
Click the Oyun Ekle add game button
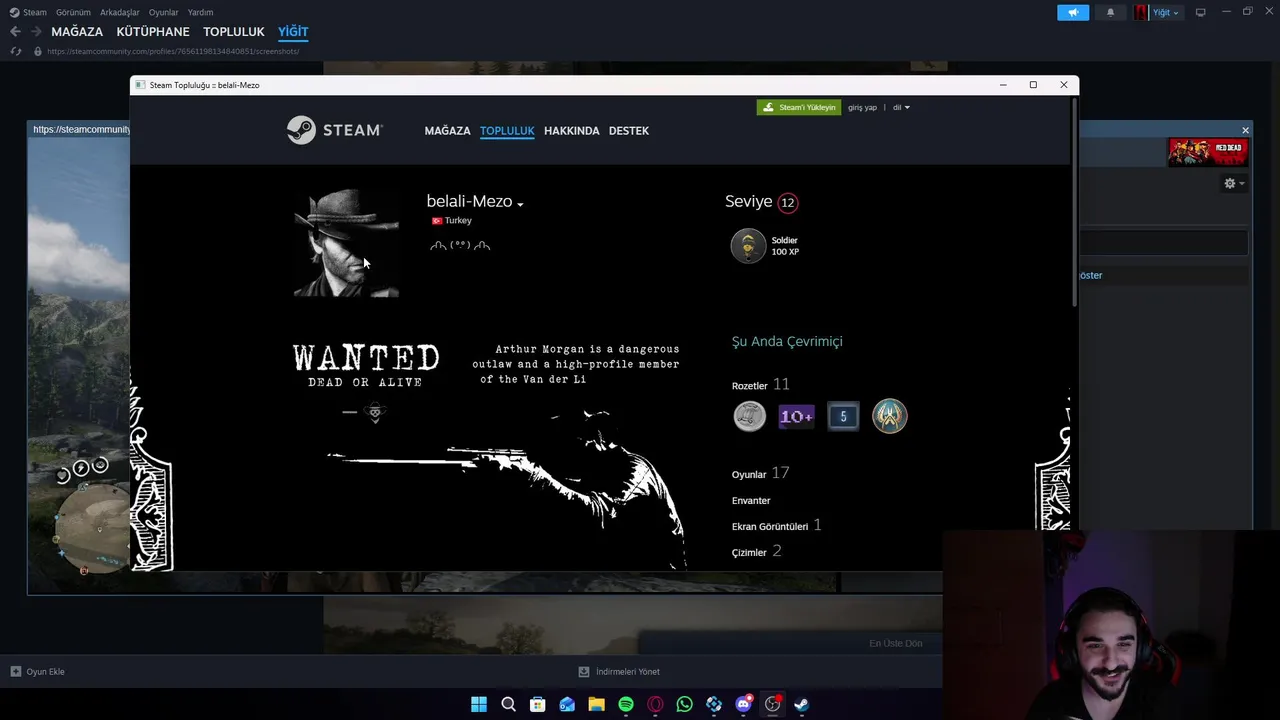tap(37, 672)
